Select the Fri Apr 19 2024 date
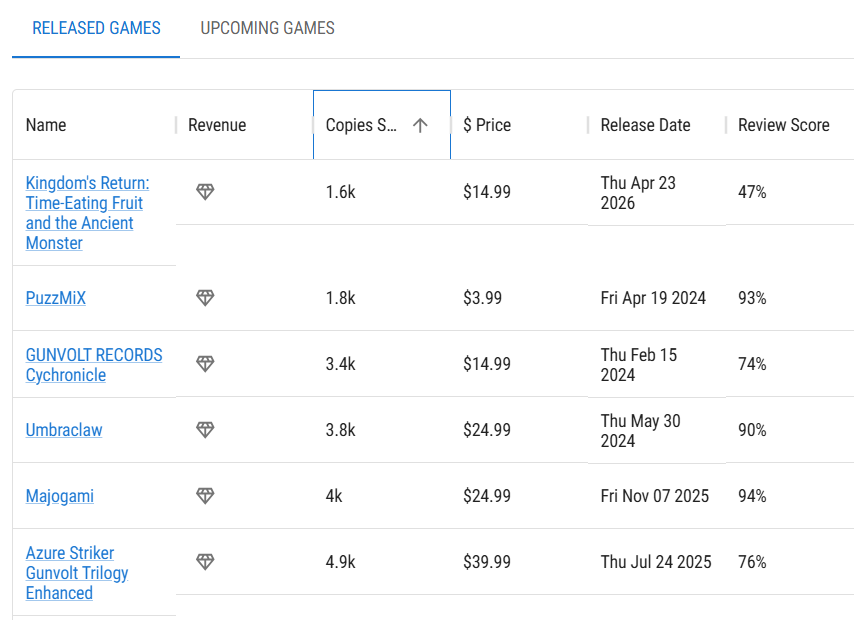This screenshot has width=854, height=620. pyautogui.click(x=653, y=298)
